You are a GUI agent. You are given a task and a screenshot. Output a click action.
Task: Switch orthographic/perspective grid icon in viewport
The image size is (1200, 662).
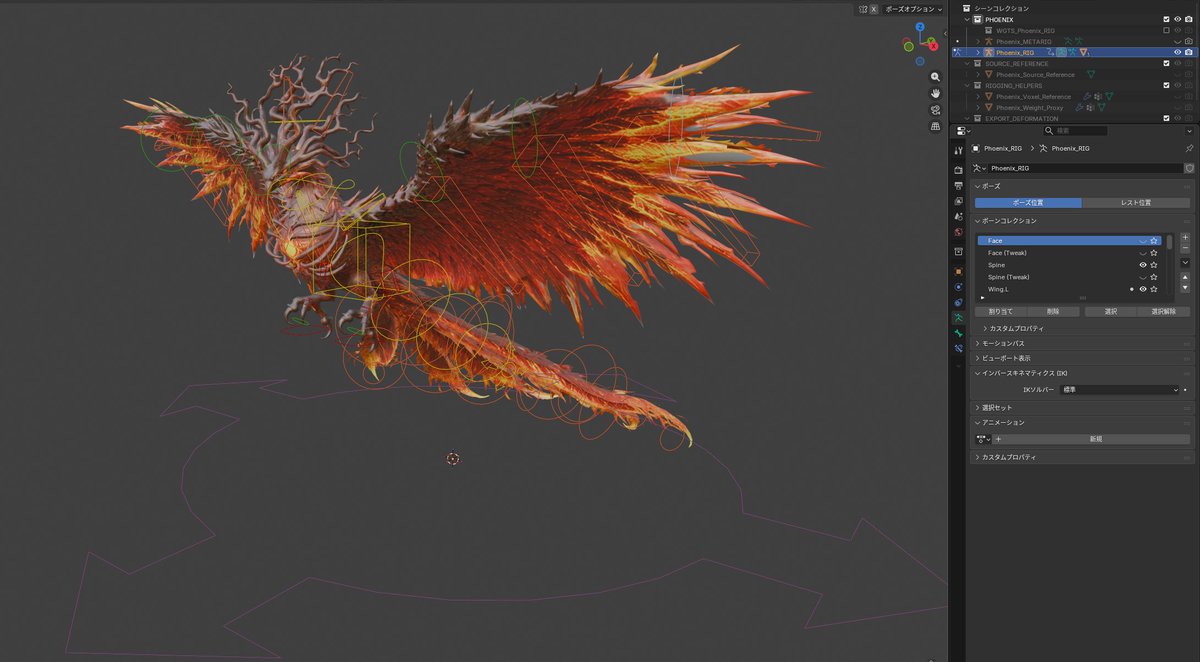point(935,126)
